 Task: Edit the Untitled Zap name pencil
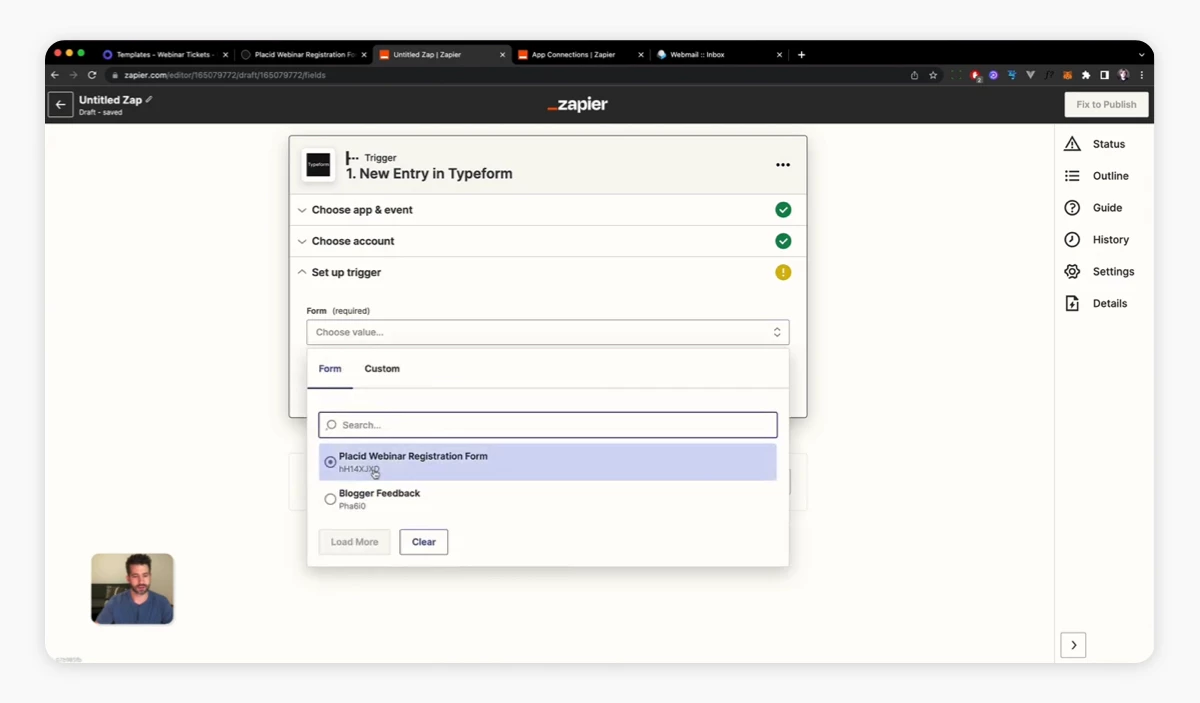(x=149, y=99)
